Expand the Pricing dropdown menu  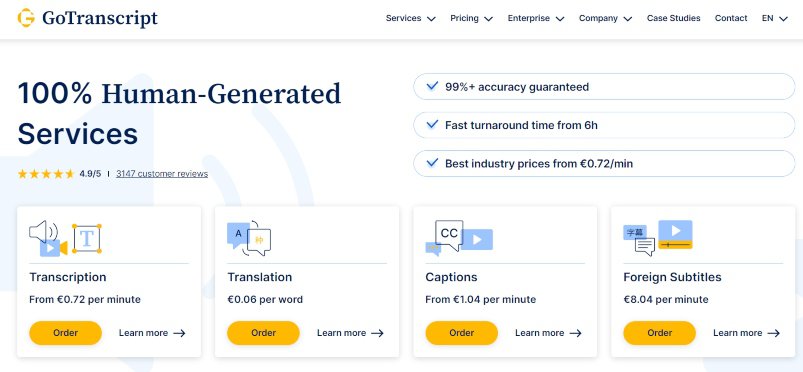click(471, 18)
